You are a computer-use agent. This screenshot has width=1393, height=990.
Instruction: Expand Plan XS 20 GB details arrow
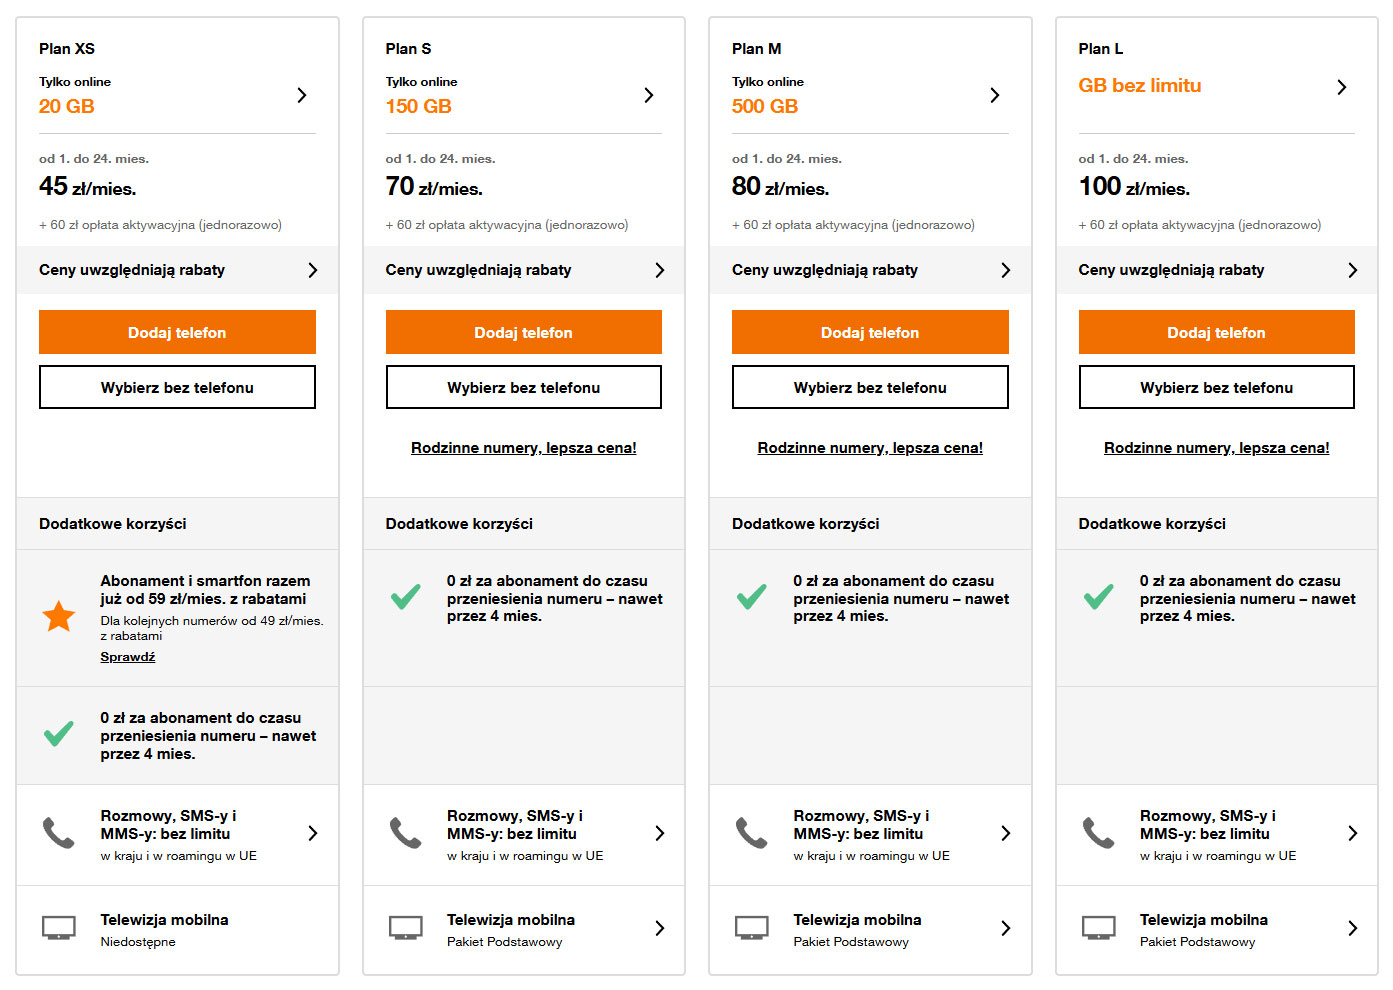click(x=302, y=95)
